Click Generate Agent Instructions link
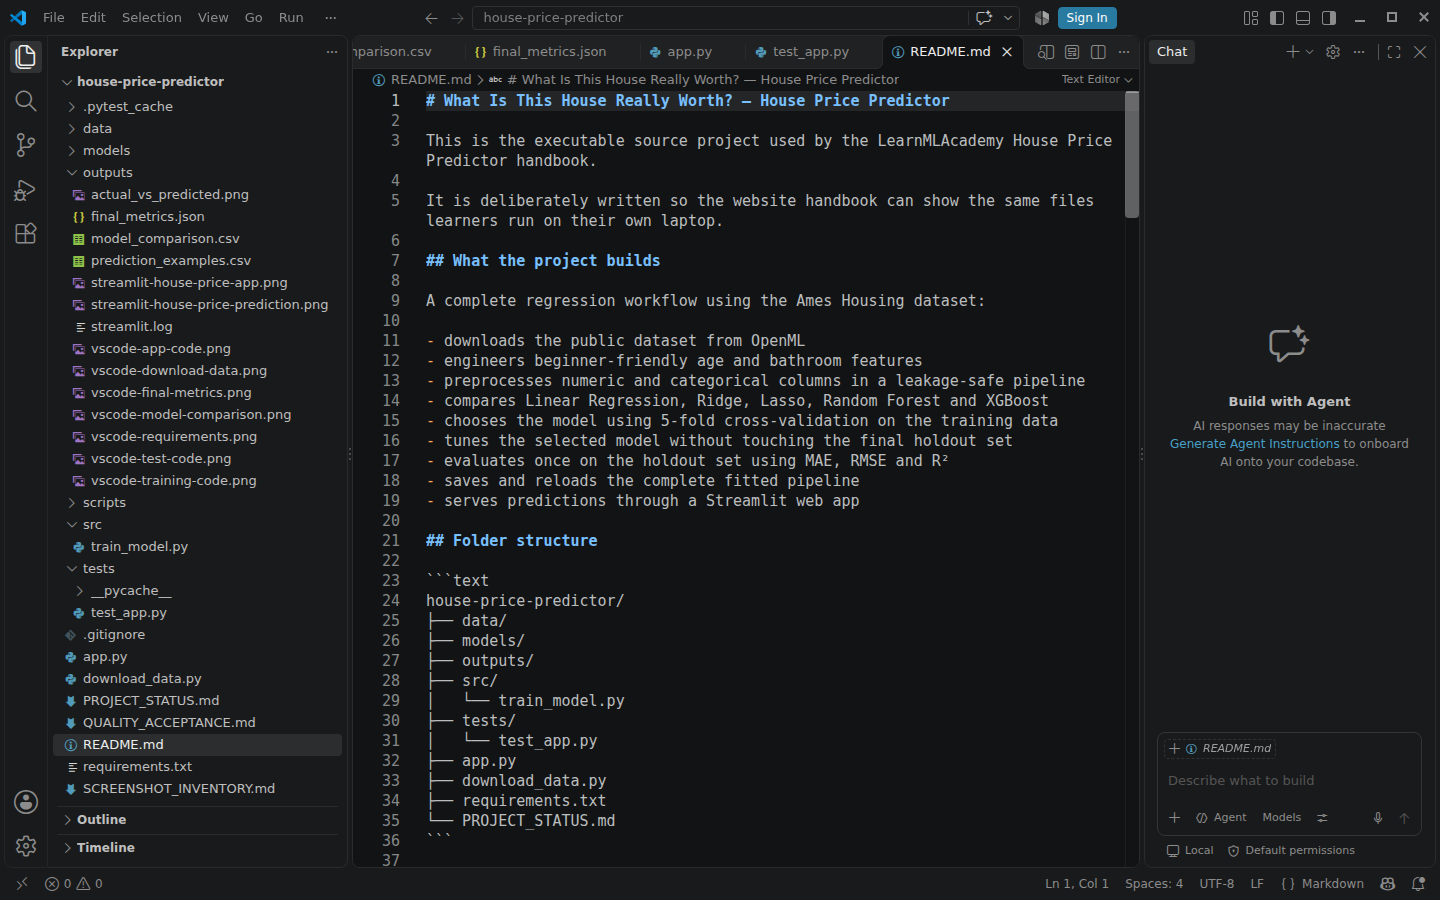The image size is (1440, 900). [1254, 444]
